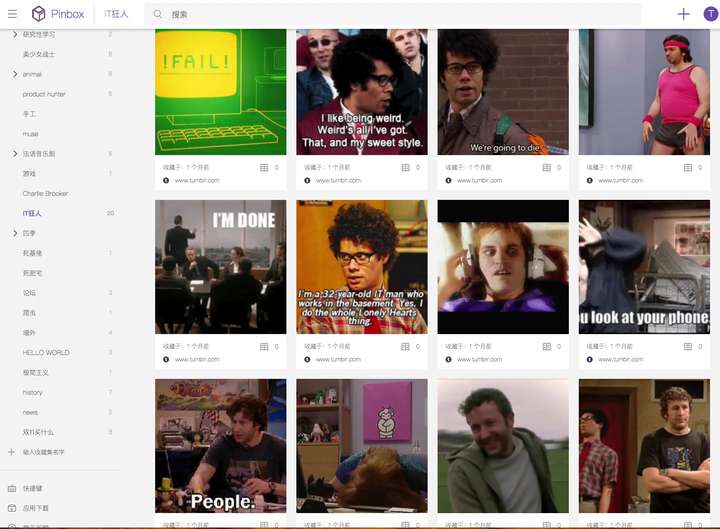This screenshot has height=529, width=720.
Task: Open the 快捷键 shortcuts link
Action: (33, 488)
